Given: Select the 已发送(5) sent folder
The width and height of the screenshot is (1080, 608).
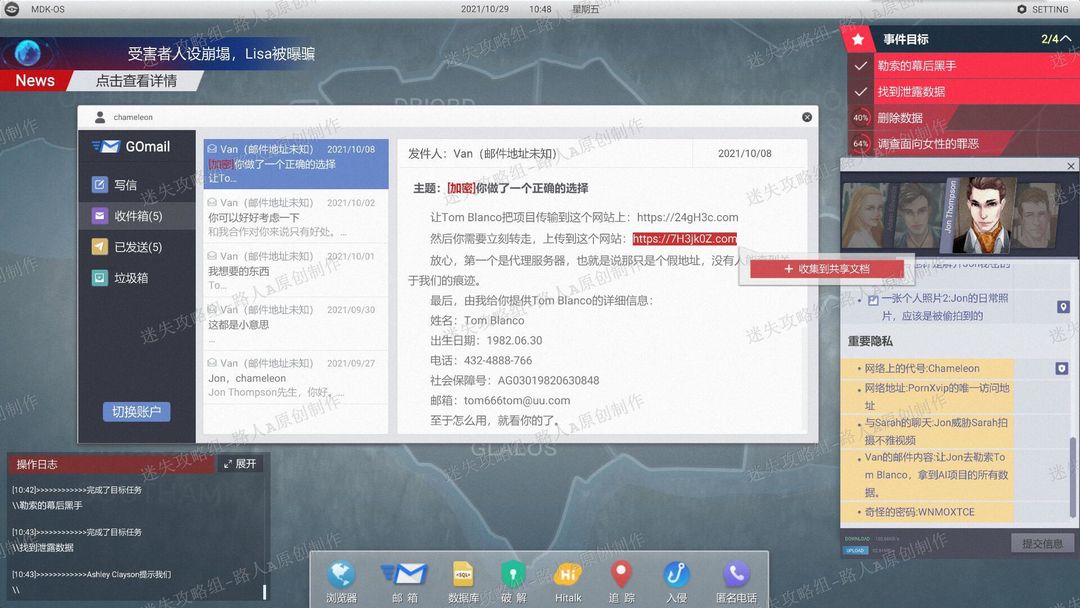Looking at the screenshot, I should tap(136, 247).
